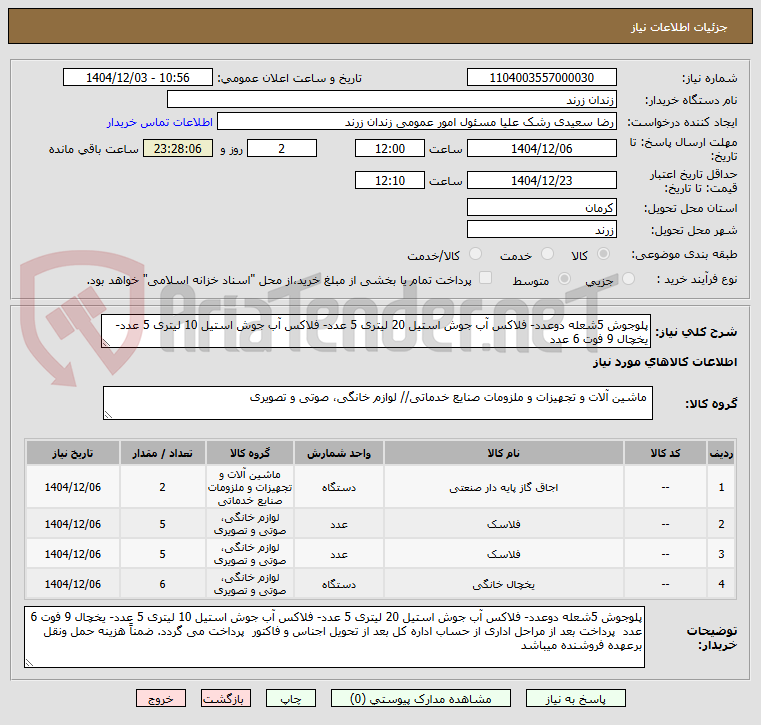Click unit دستگاه in اجاق گاز row
The image size is (761, 725).
pyautogui.click(x=339, y=487)
